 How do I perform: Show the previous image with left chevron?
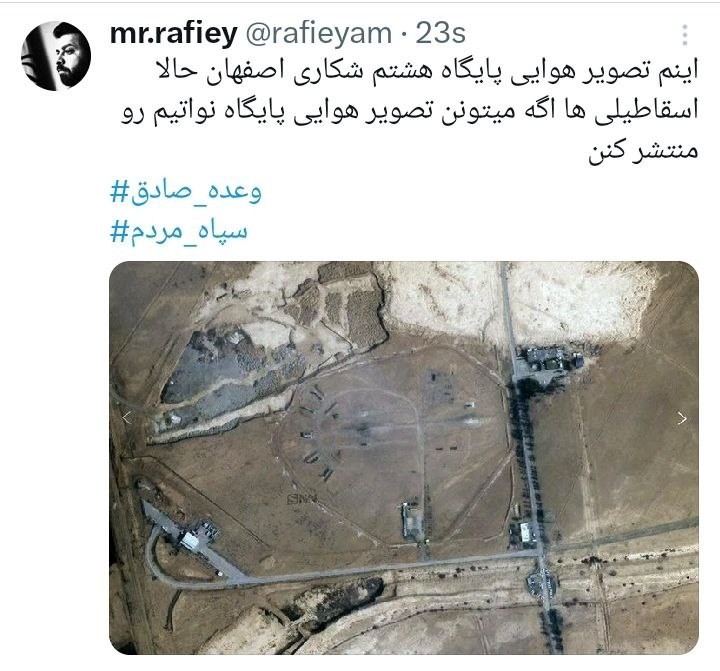127,417
